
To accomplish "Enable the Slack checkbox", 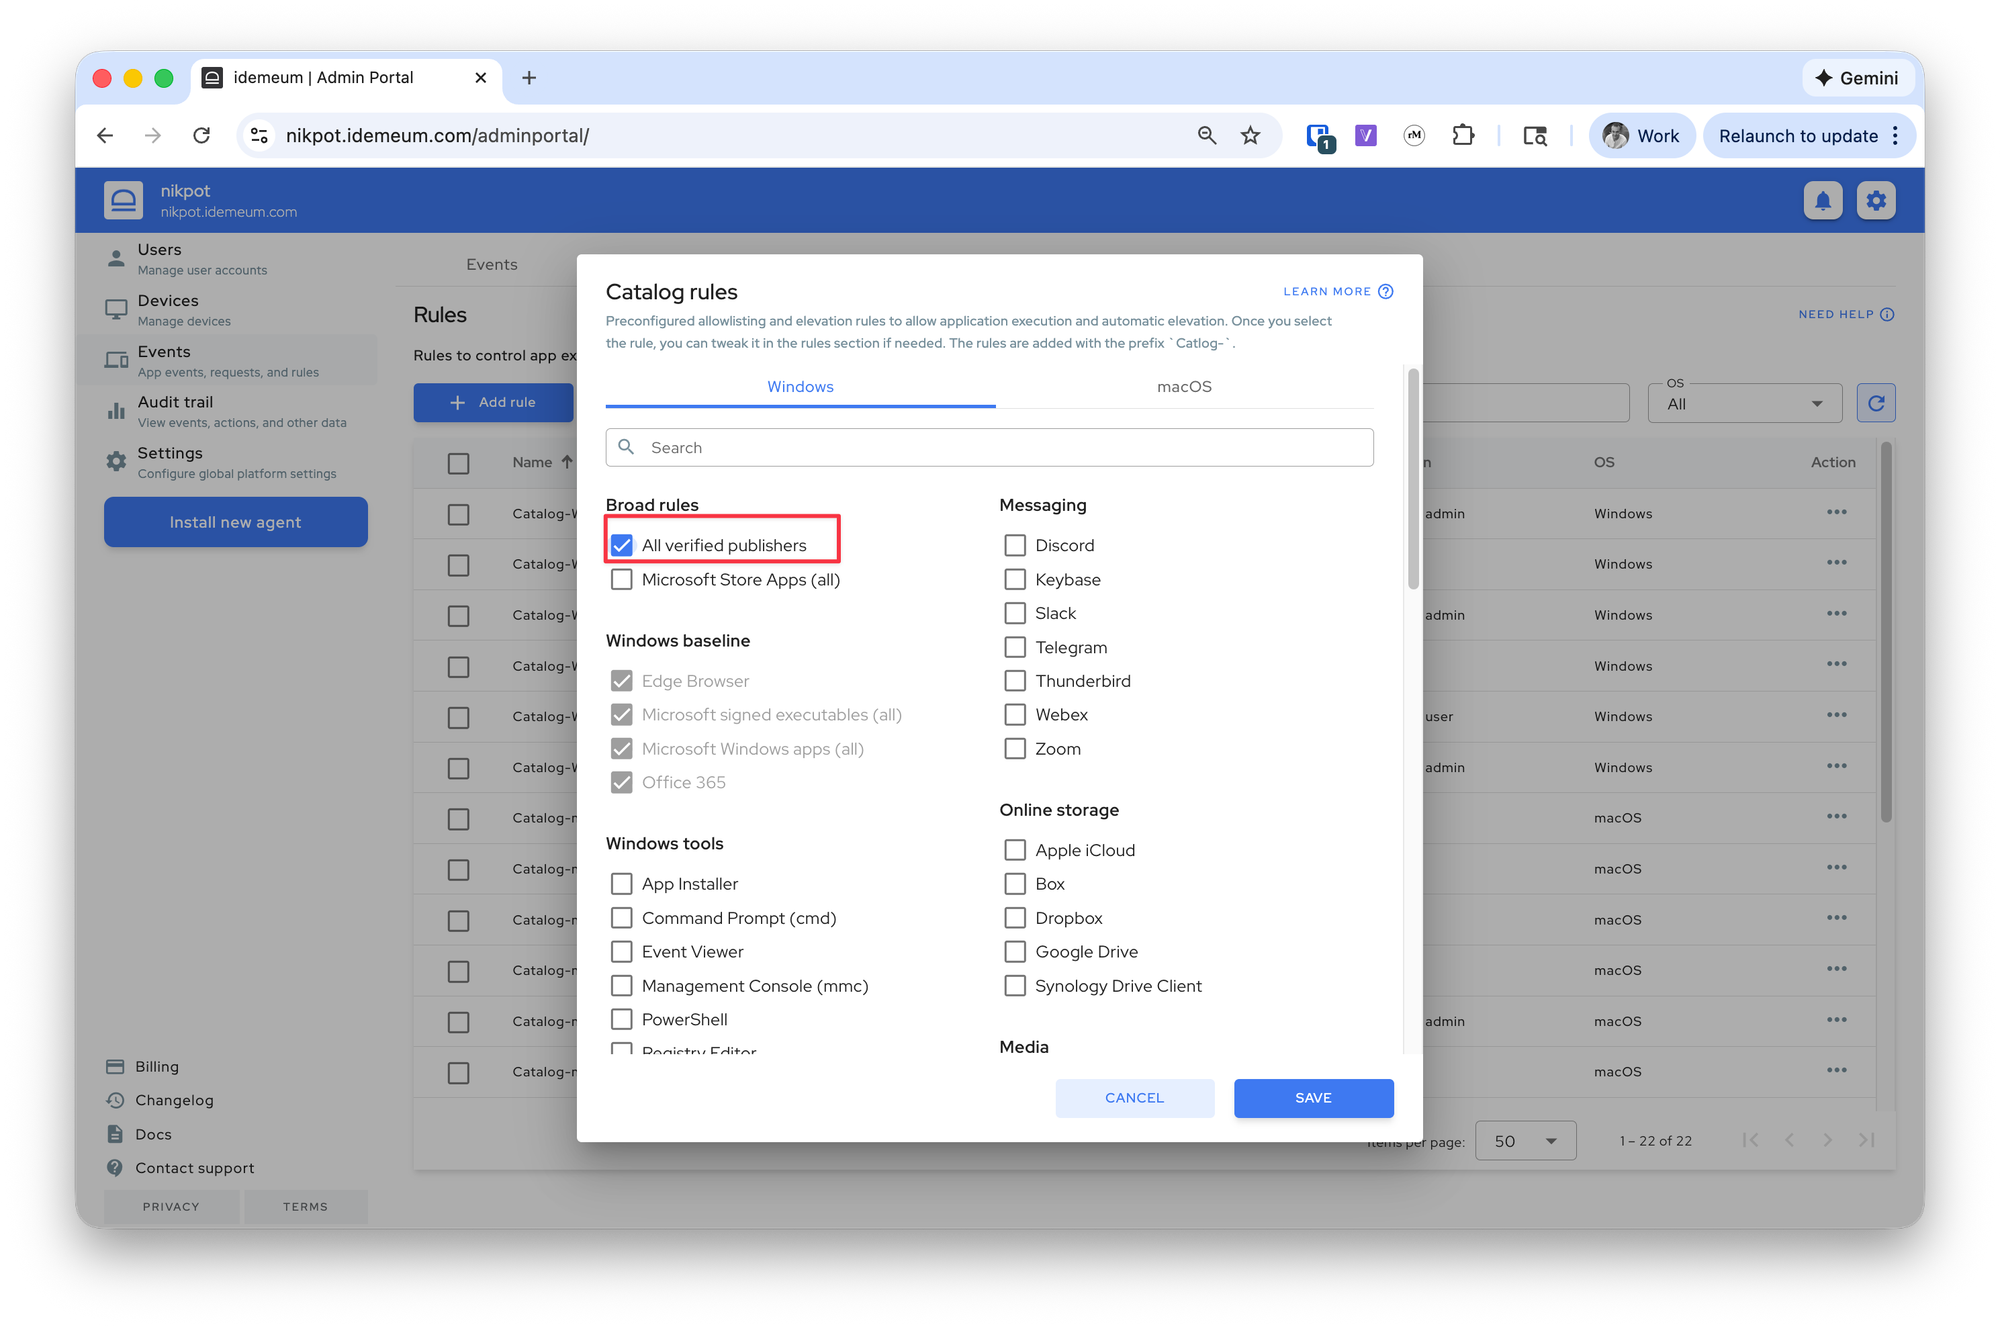I will (x=1015, y=613).
